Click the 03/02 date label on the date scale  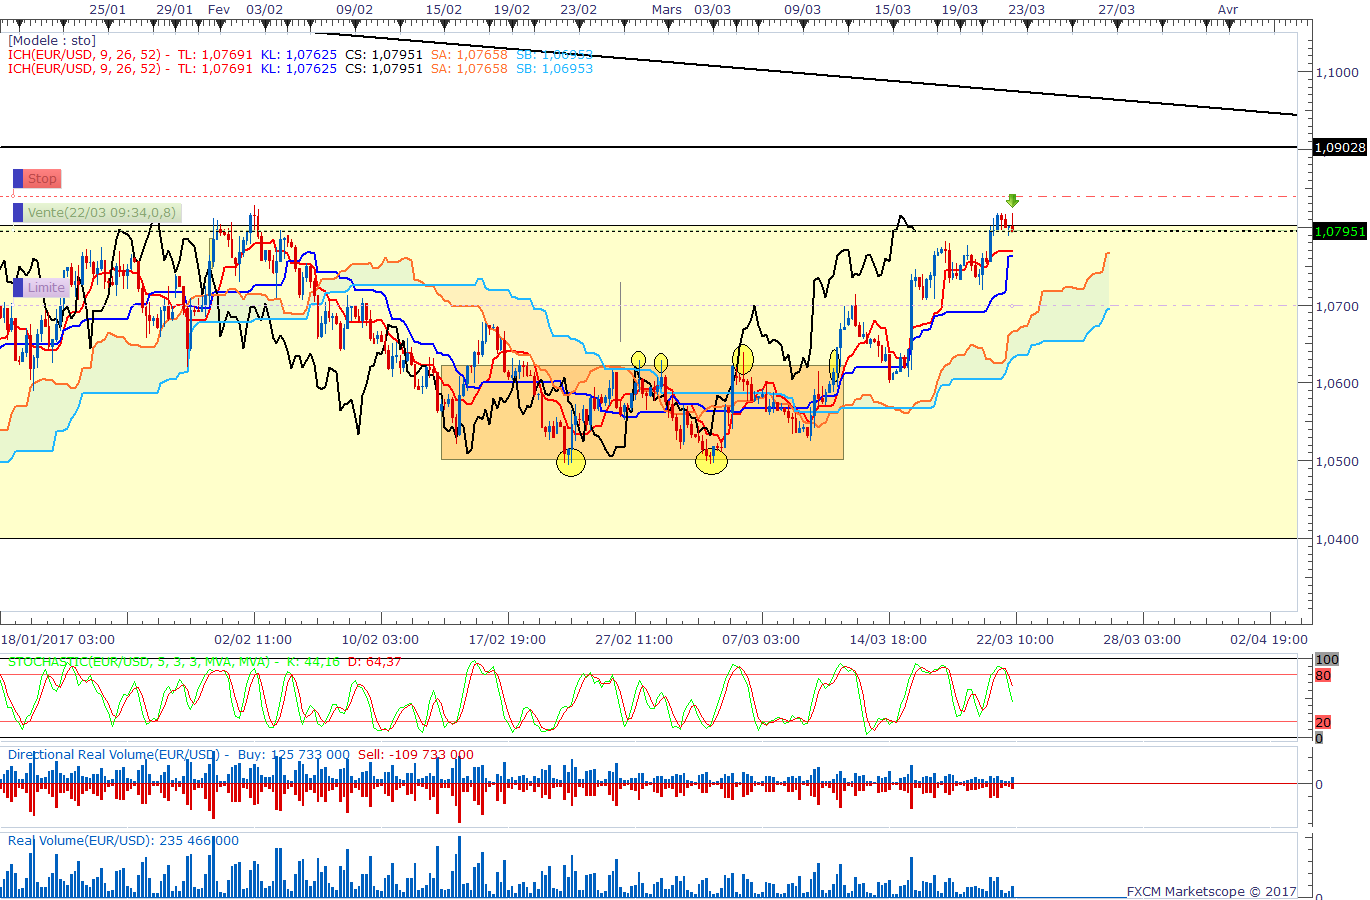[265, 10]
